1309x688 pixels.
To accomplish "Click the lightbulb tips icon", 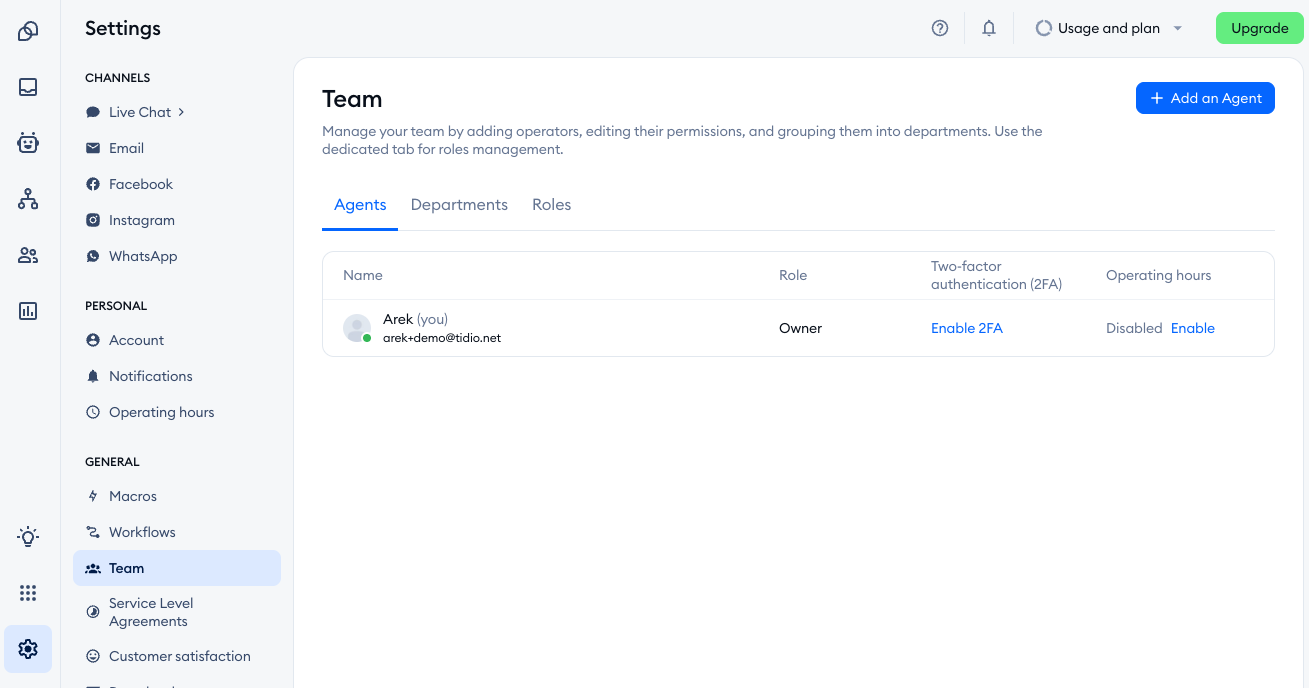I will tap(28, 537).
